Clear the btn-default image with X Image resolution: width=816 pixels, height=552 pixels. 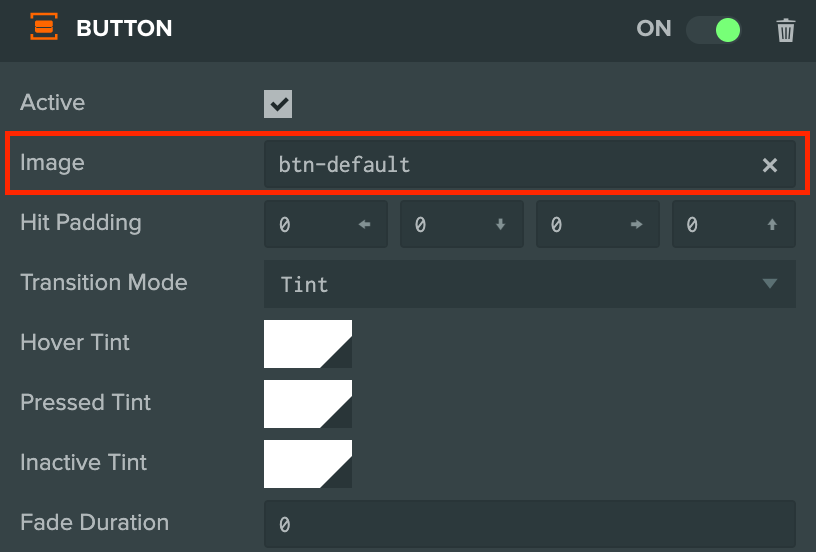tap(770, 165)
